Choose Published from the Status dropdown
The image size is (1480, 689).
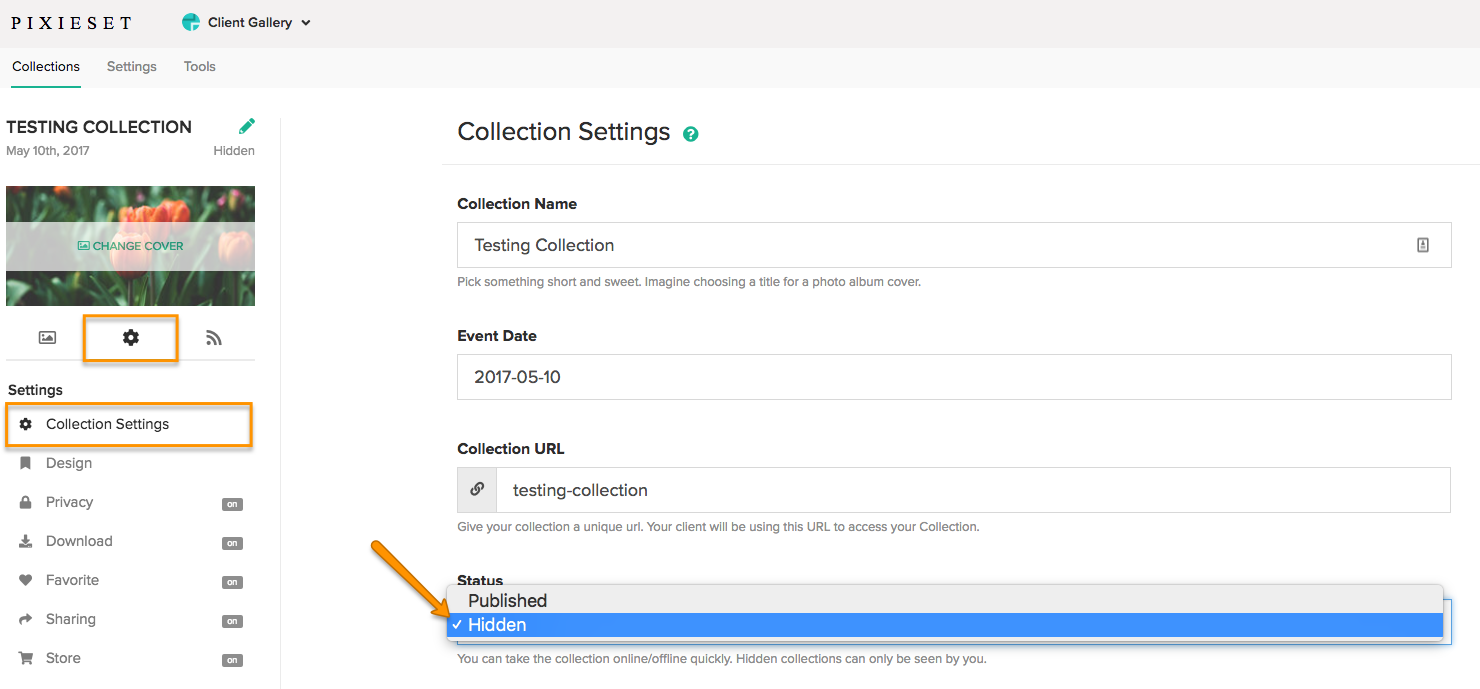945,600
